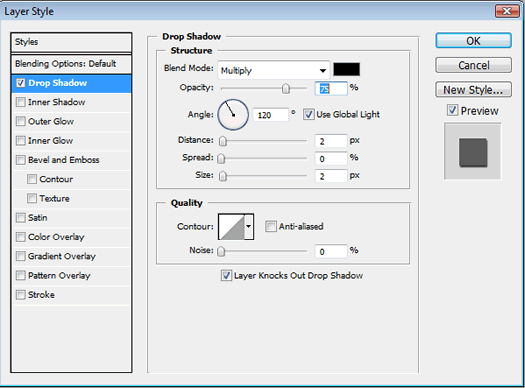525x388 pixels.
Task: Enable the Gradient Overlay checkbox
Action: click(x=21, y=256)
